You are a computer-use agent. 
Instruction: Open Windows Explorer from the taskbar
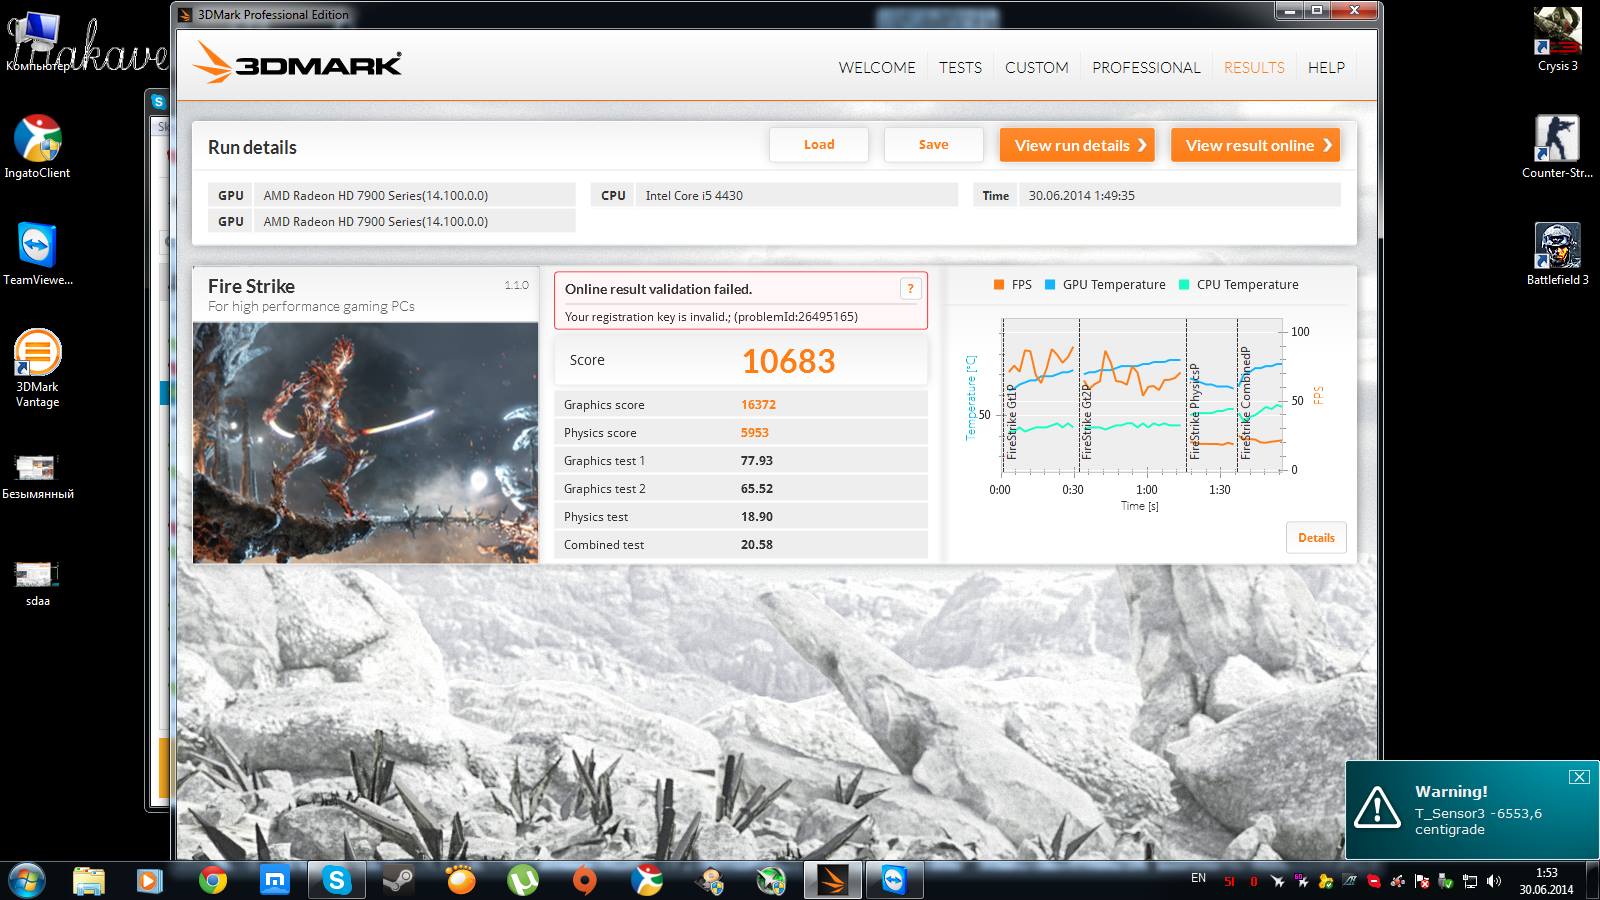[x=89, y=881]
